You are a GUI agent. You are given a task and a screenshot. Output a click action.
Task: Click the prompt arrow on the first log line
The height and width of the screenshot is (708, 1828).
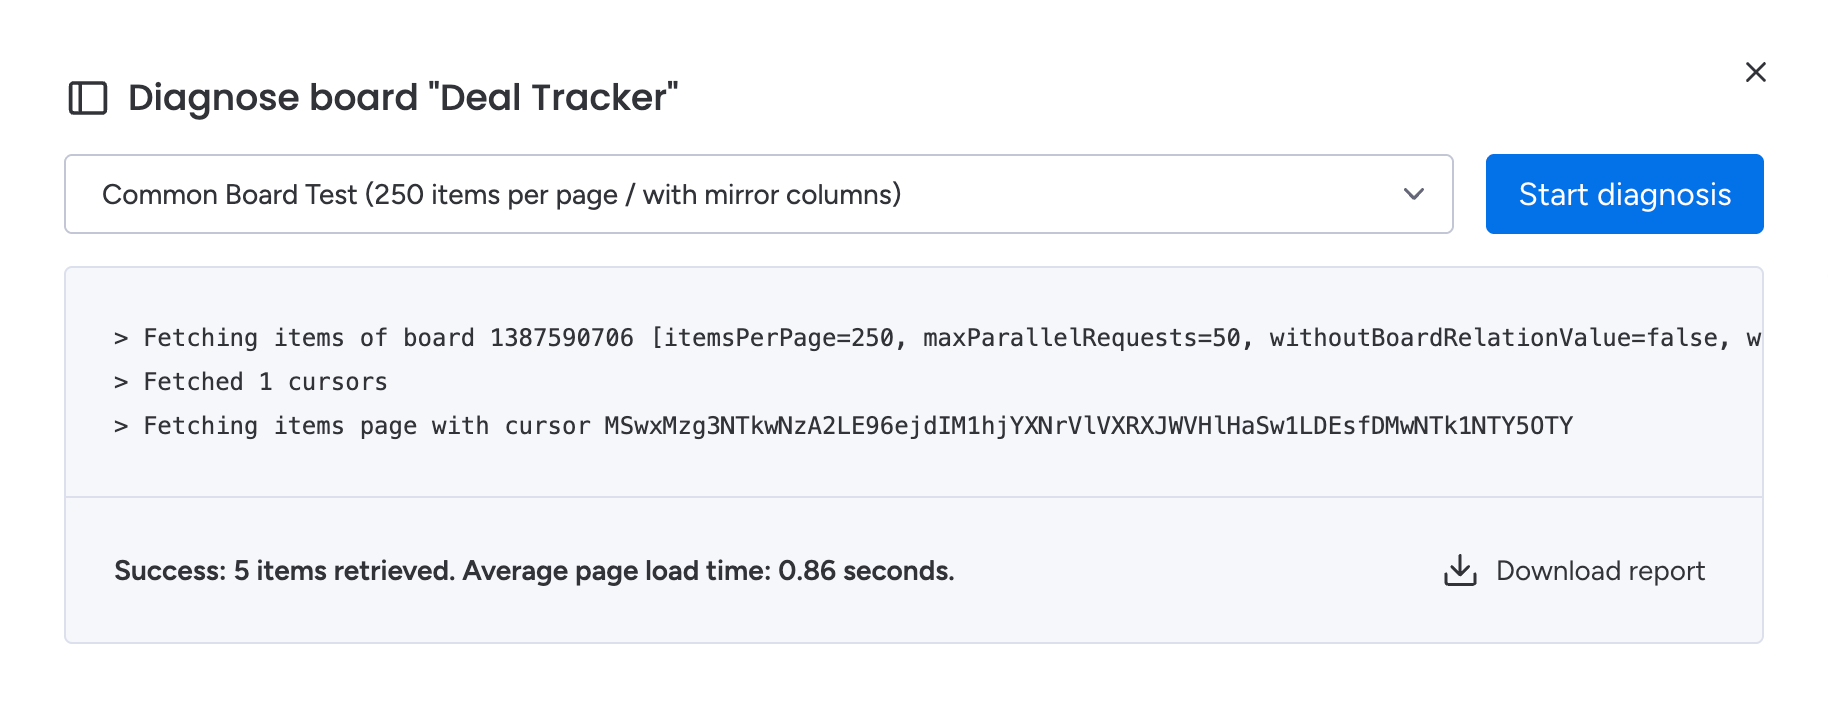coord(121,338)
